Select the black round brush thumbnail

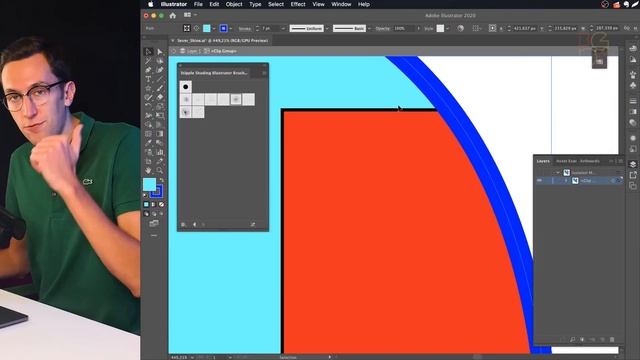pos(185,87)
